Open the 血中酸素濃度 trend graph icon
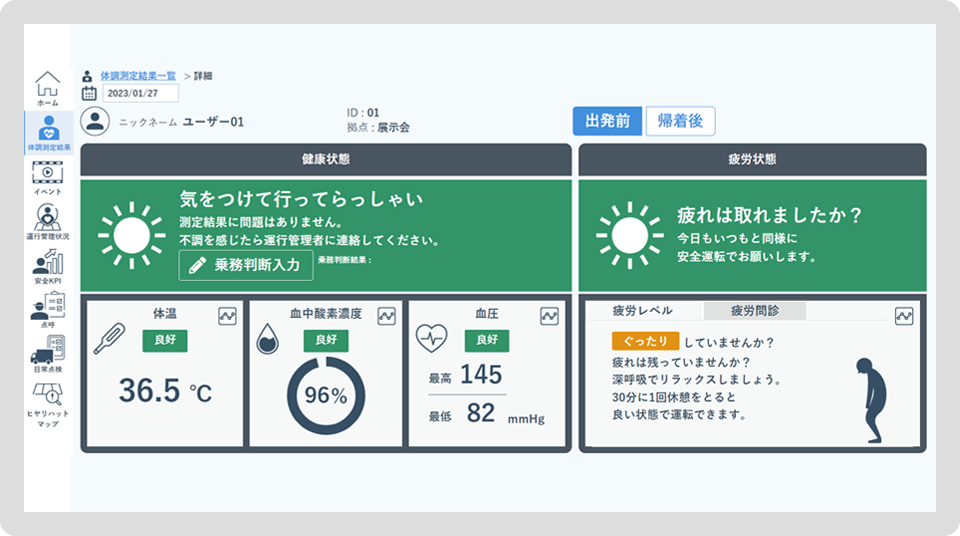Screen dimensions: 960x536 [x=386, y=316]
